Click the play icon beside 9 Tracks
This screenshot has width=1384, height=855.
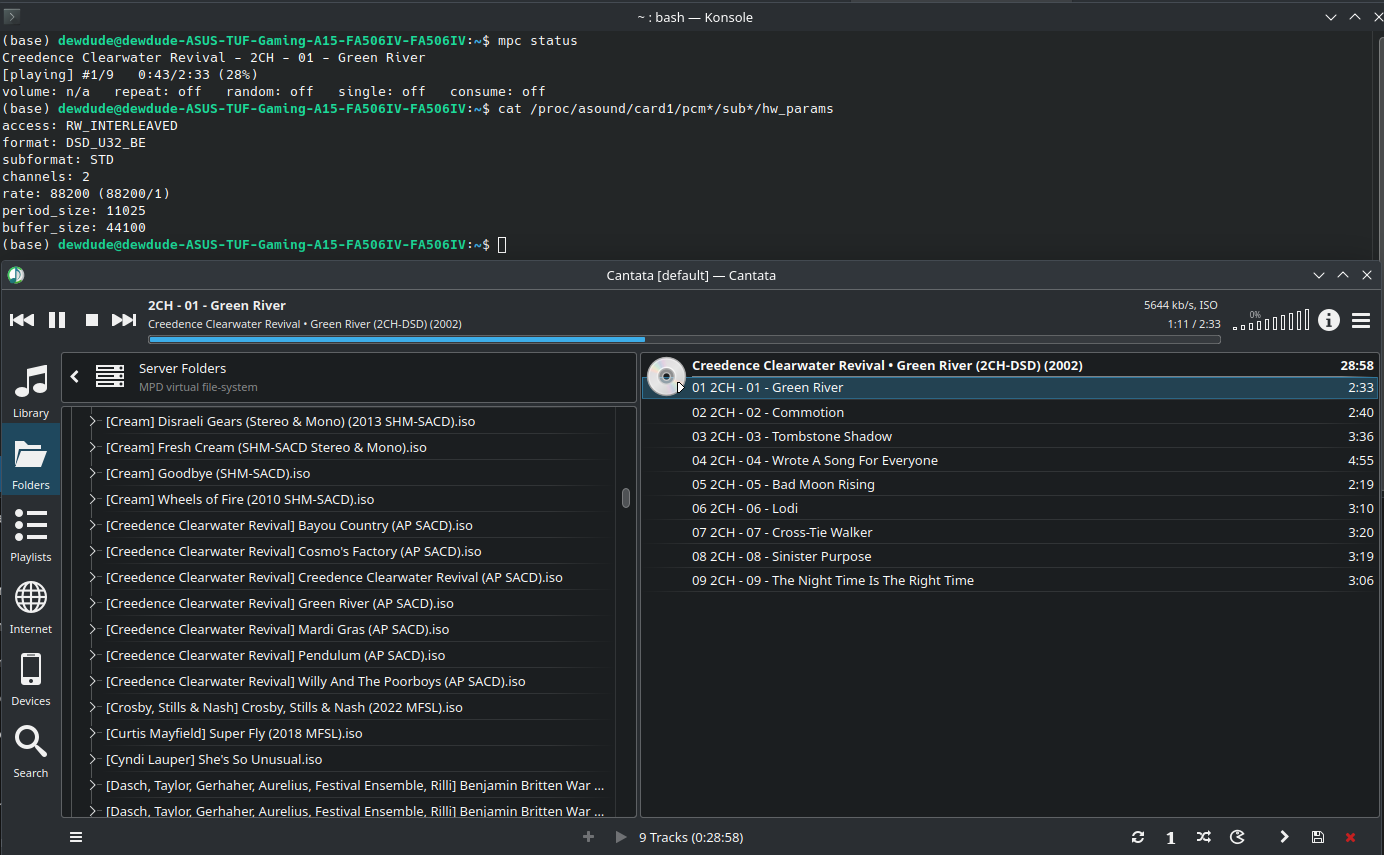pos(621,837)
